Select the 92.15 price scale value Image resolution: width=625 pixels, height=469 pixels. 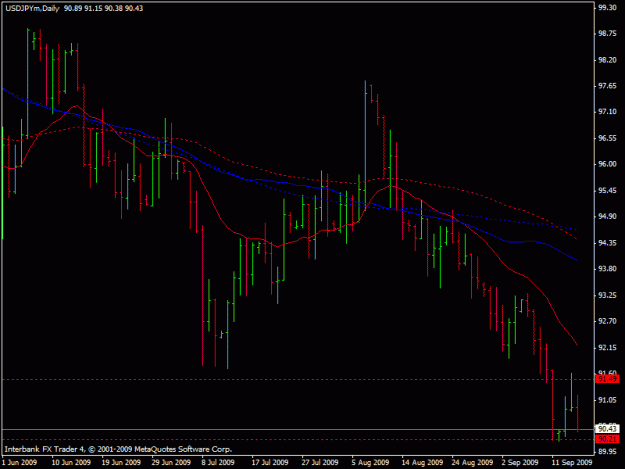pyautogui.click(x=607, y=347)
